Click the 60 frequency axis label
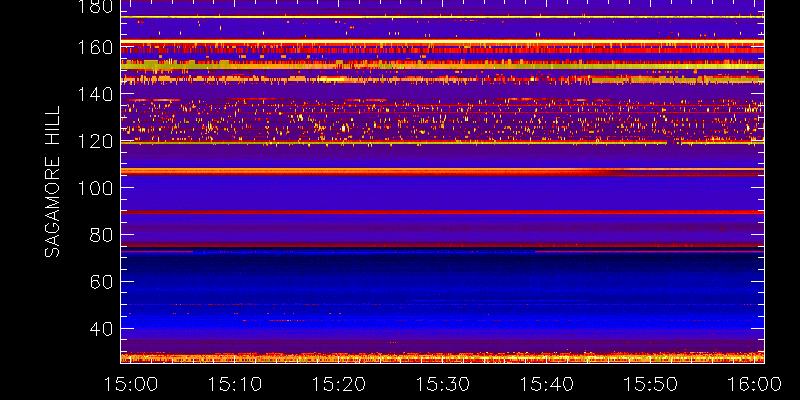Viewport: 800px width, 400px height. click(x=101, y=282)
